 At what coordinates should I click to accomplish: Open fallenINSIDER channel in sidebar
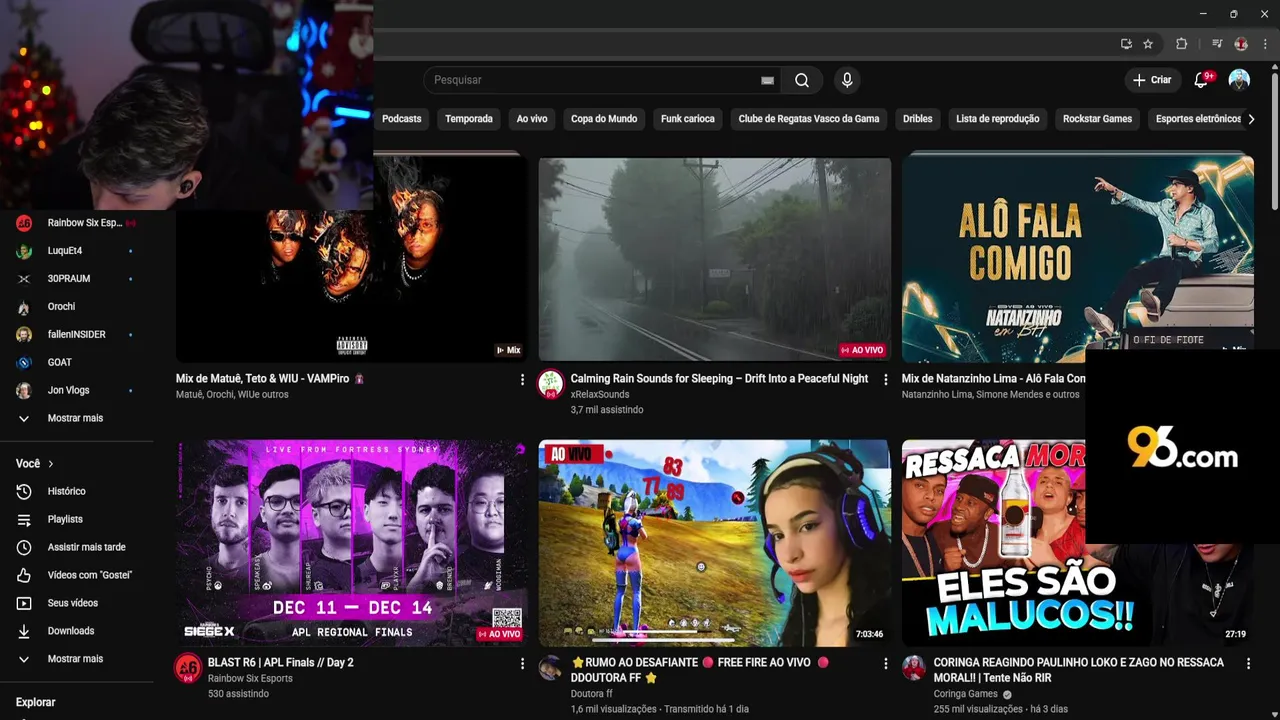coord(77,335)
